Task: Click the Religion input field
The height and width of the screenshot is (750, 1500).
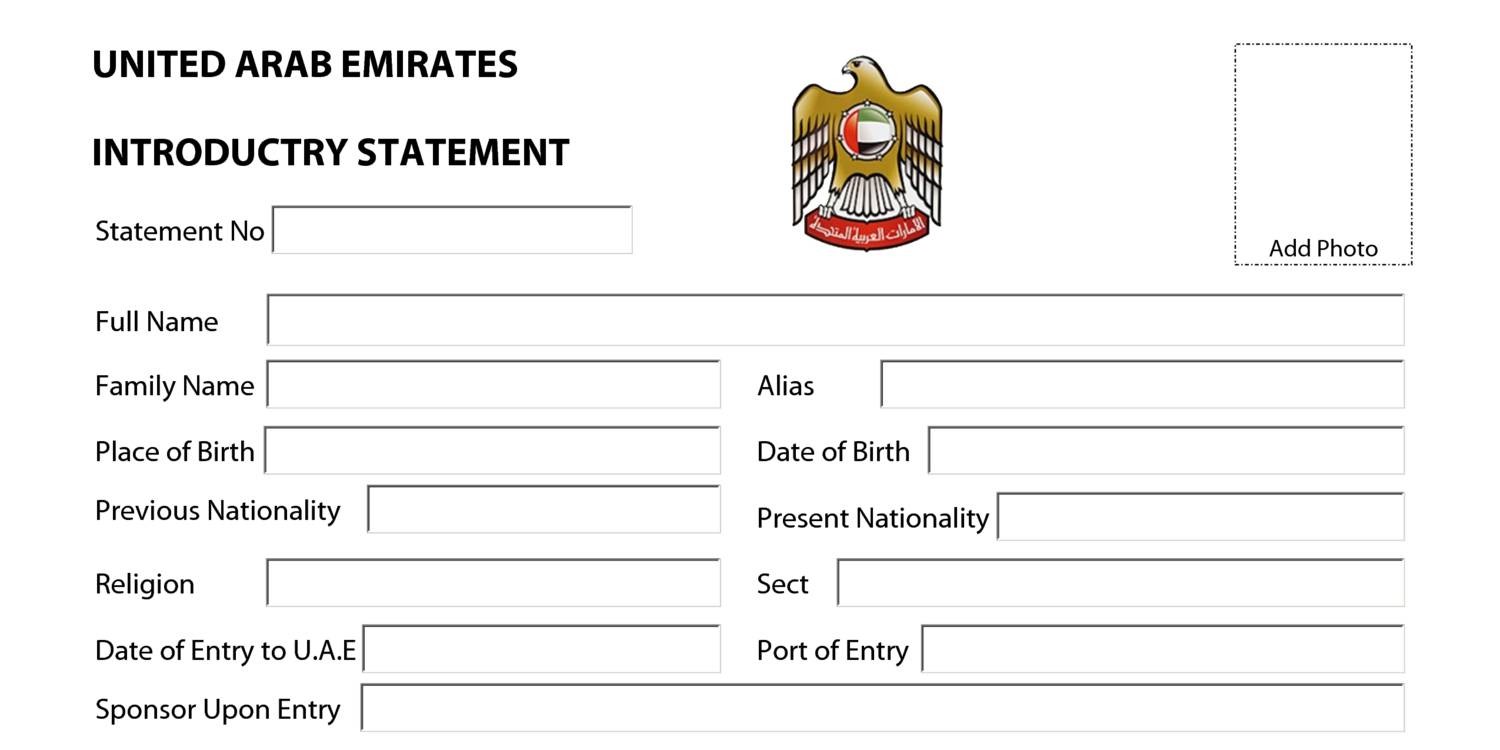Action: click(493, 583)
